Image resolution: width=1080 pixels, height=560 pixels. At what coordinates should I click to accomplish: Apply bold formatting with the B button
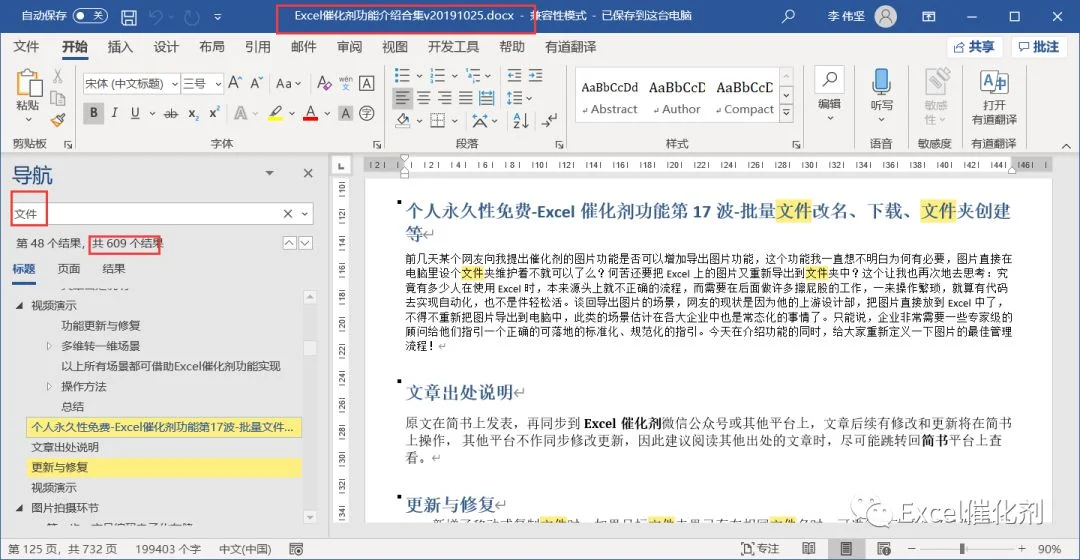coord(94,113)
